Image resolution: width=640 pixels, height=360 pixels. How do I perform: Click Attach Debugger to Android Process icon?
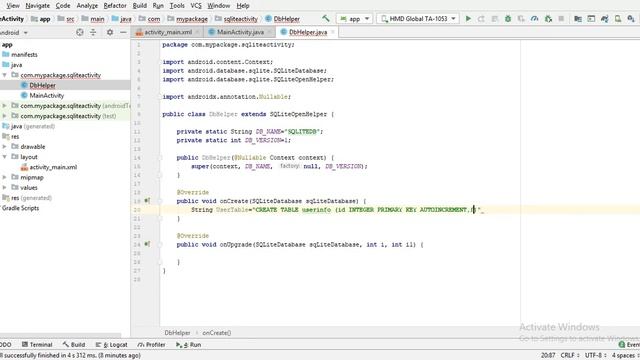tap(548, 19)
